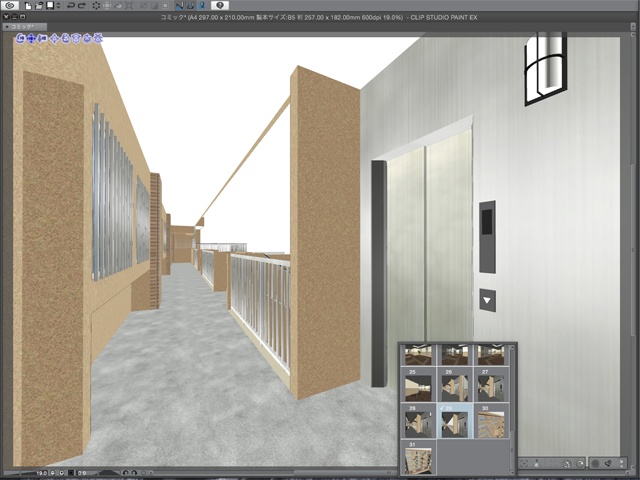Save the document using toolbar icon
The width and height of the screenshot is (640, 480).
pyautogui.click(x=50, y=5)
